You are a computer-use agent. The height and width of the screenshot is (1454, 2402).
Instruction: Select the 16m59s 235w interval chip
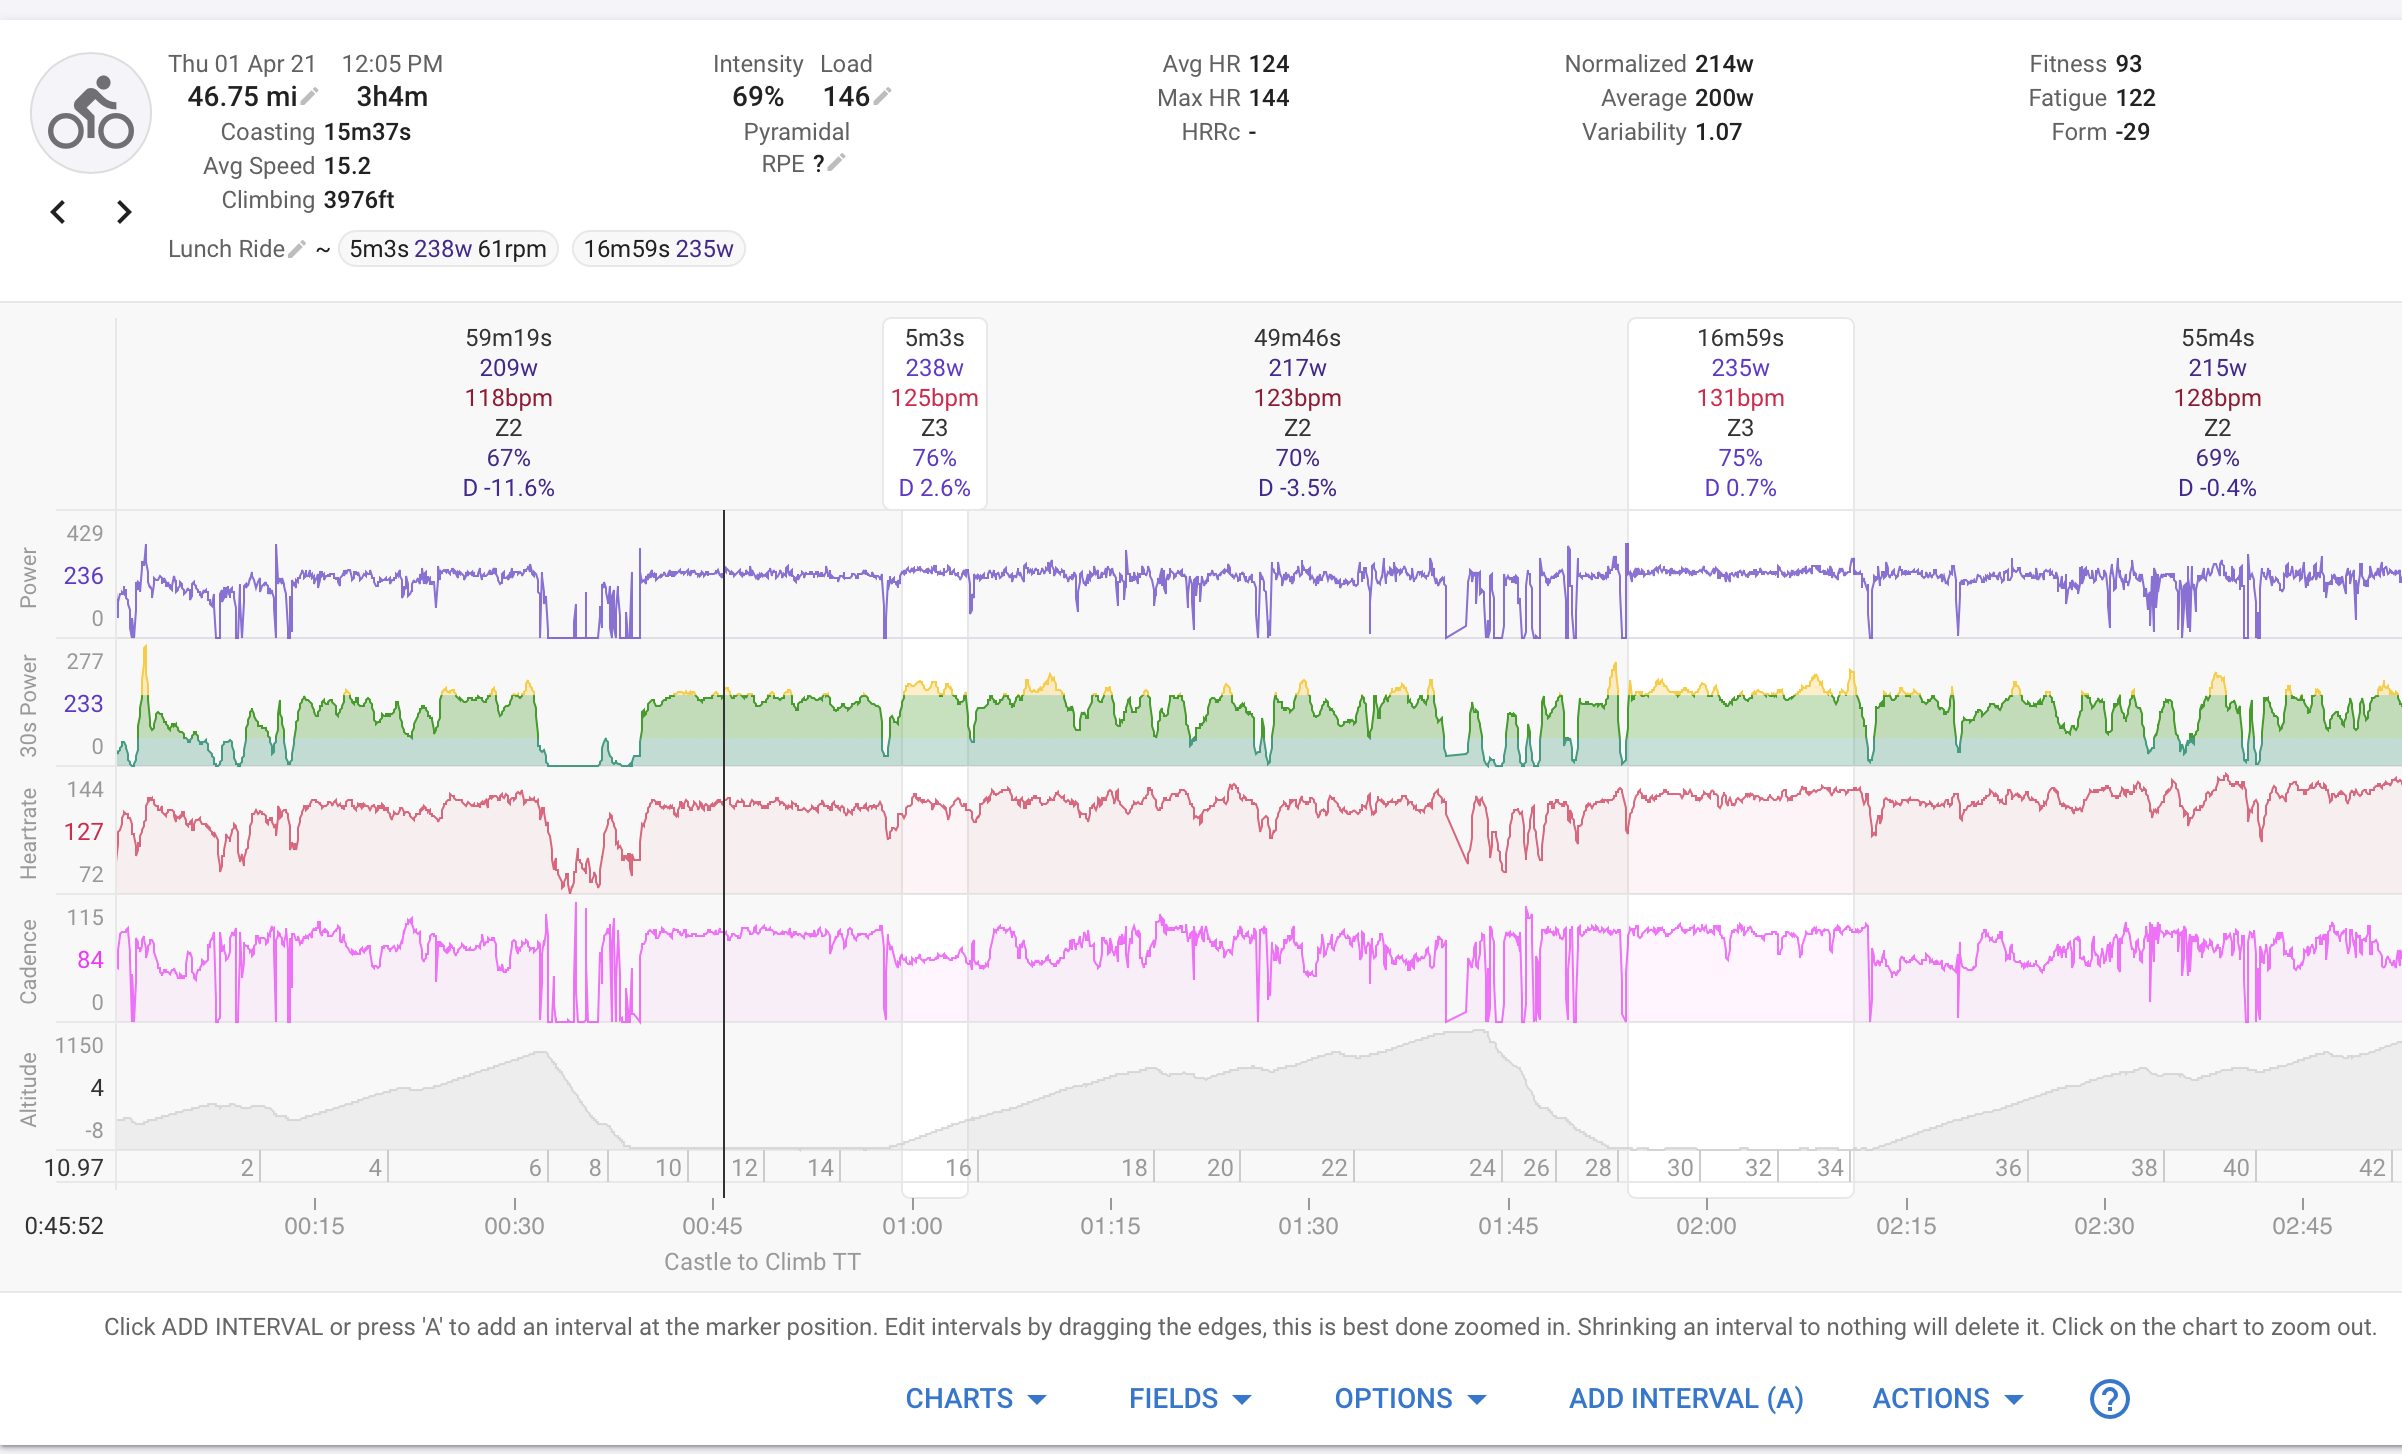tap(658, 249)
